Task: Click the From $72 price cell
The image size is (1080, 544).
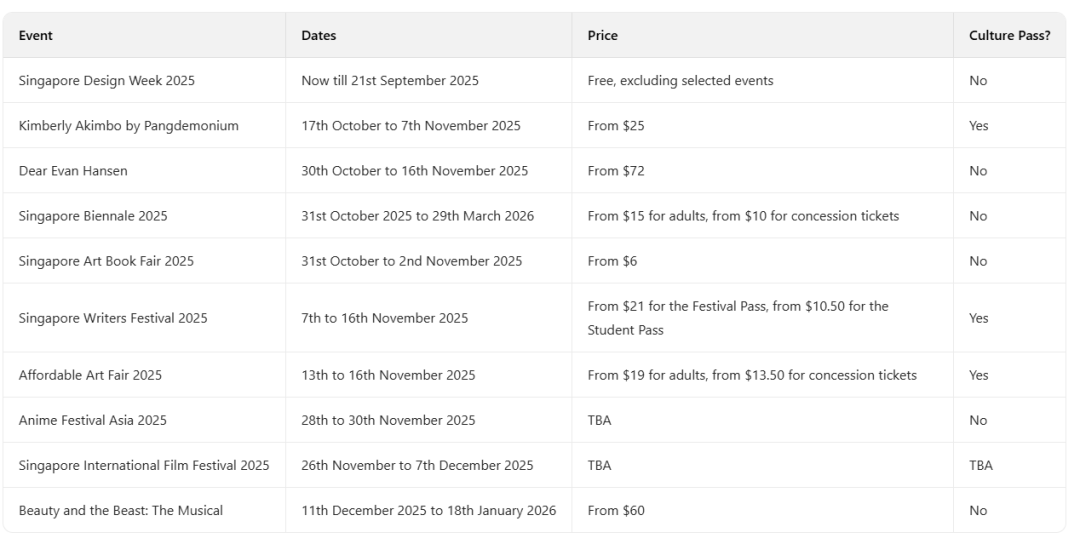Action: coord(616,171)
